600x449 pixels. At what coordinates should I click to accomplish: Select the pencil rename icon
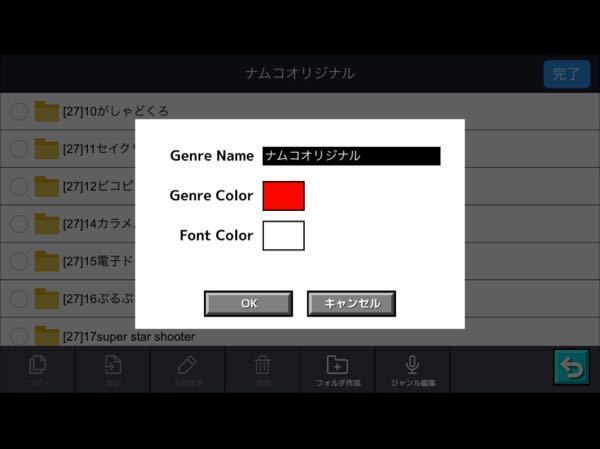(x=187, y=367)
